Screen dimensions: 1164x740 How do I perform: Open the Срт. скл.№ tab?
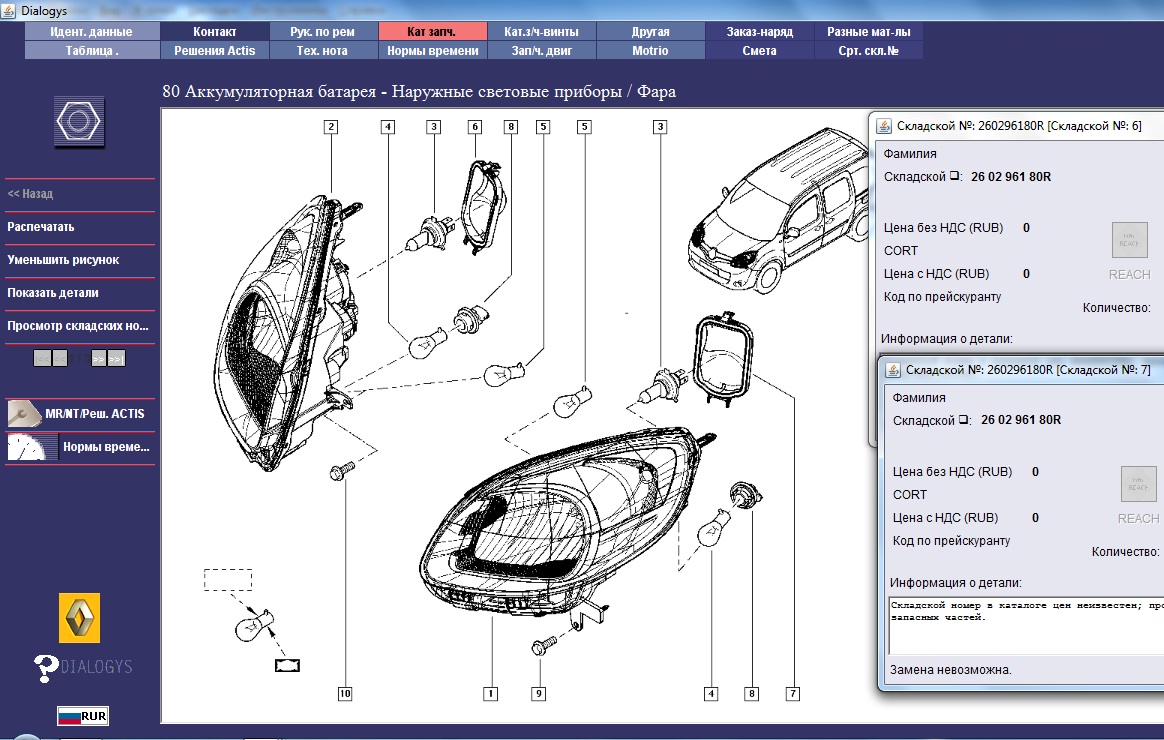[x=869, y=50]
